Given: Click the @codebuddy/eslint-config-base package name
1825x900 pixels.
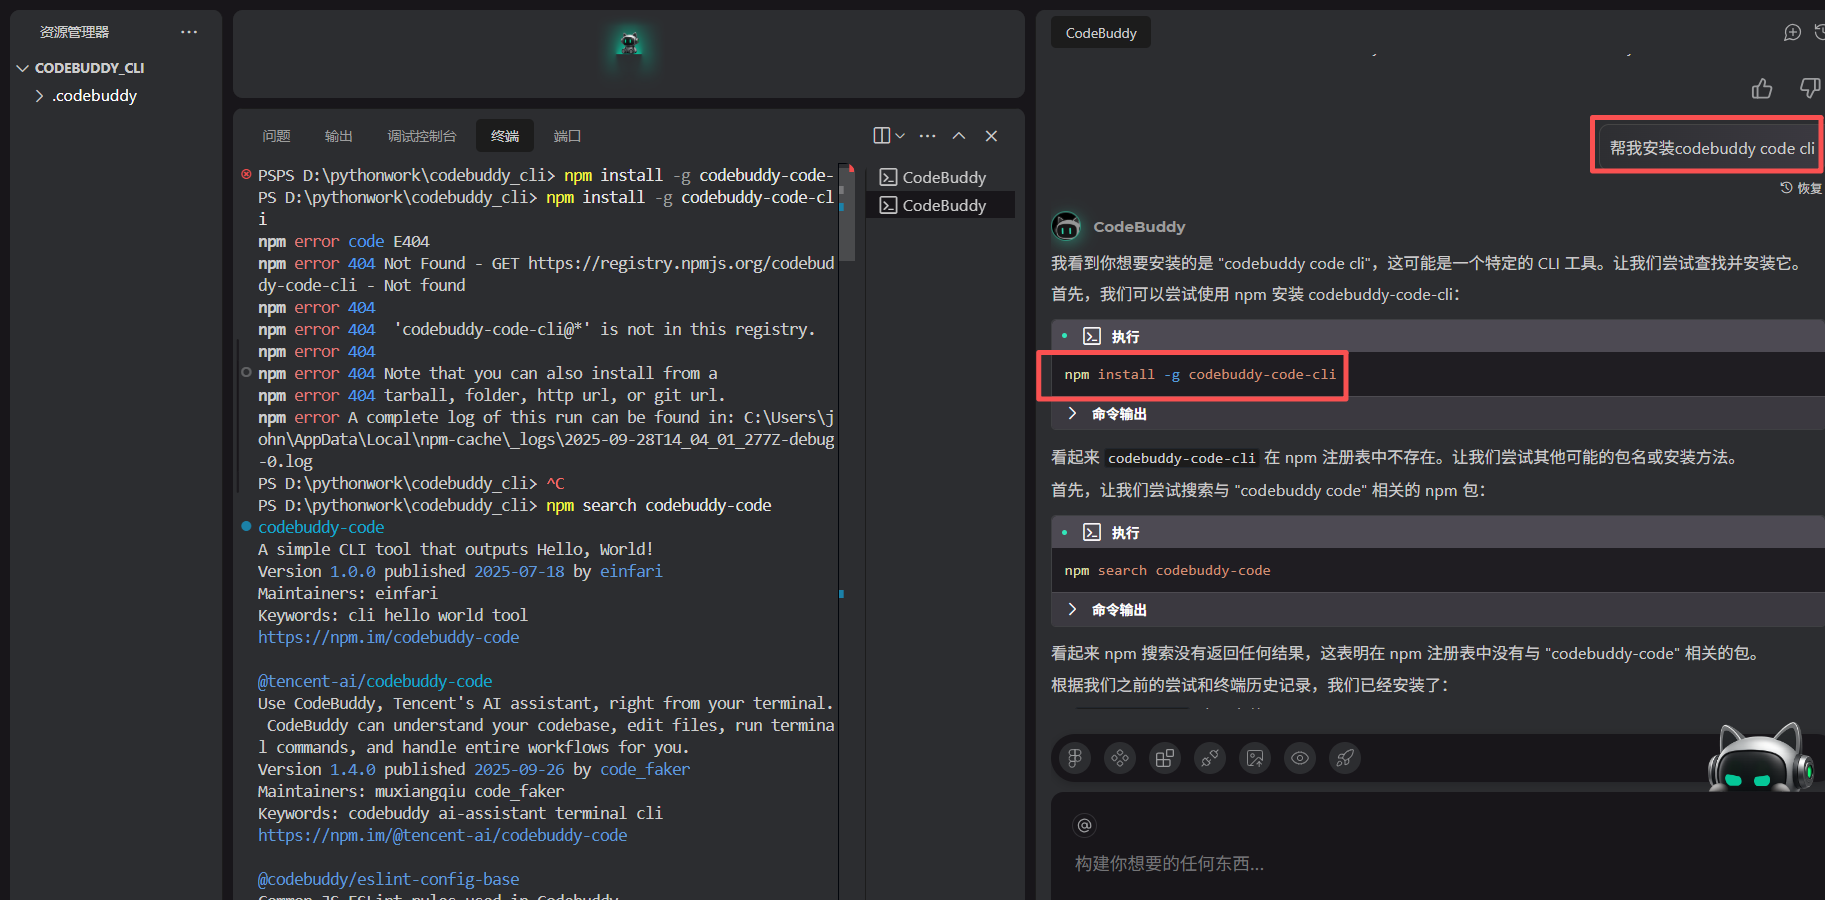Looking at the screenshot, I should click(388, 879).
